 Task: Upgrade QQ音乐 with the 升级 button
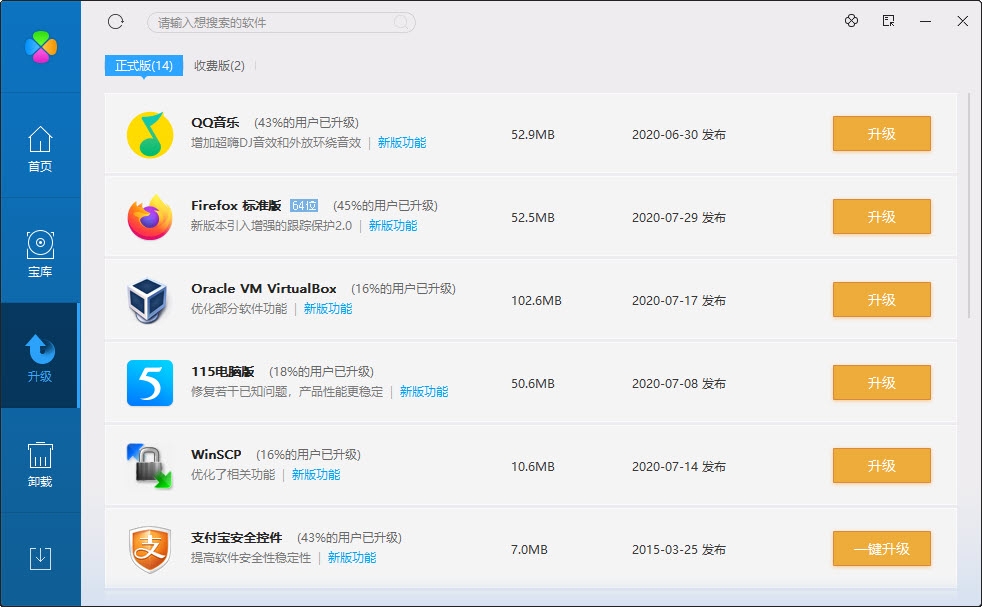[882, 133]
